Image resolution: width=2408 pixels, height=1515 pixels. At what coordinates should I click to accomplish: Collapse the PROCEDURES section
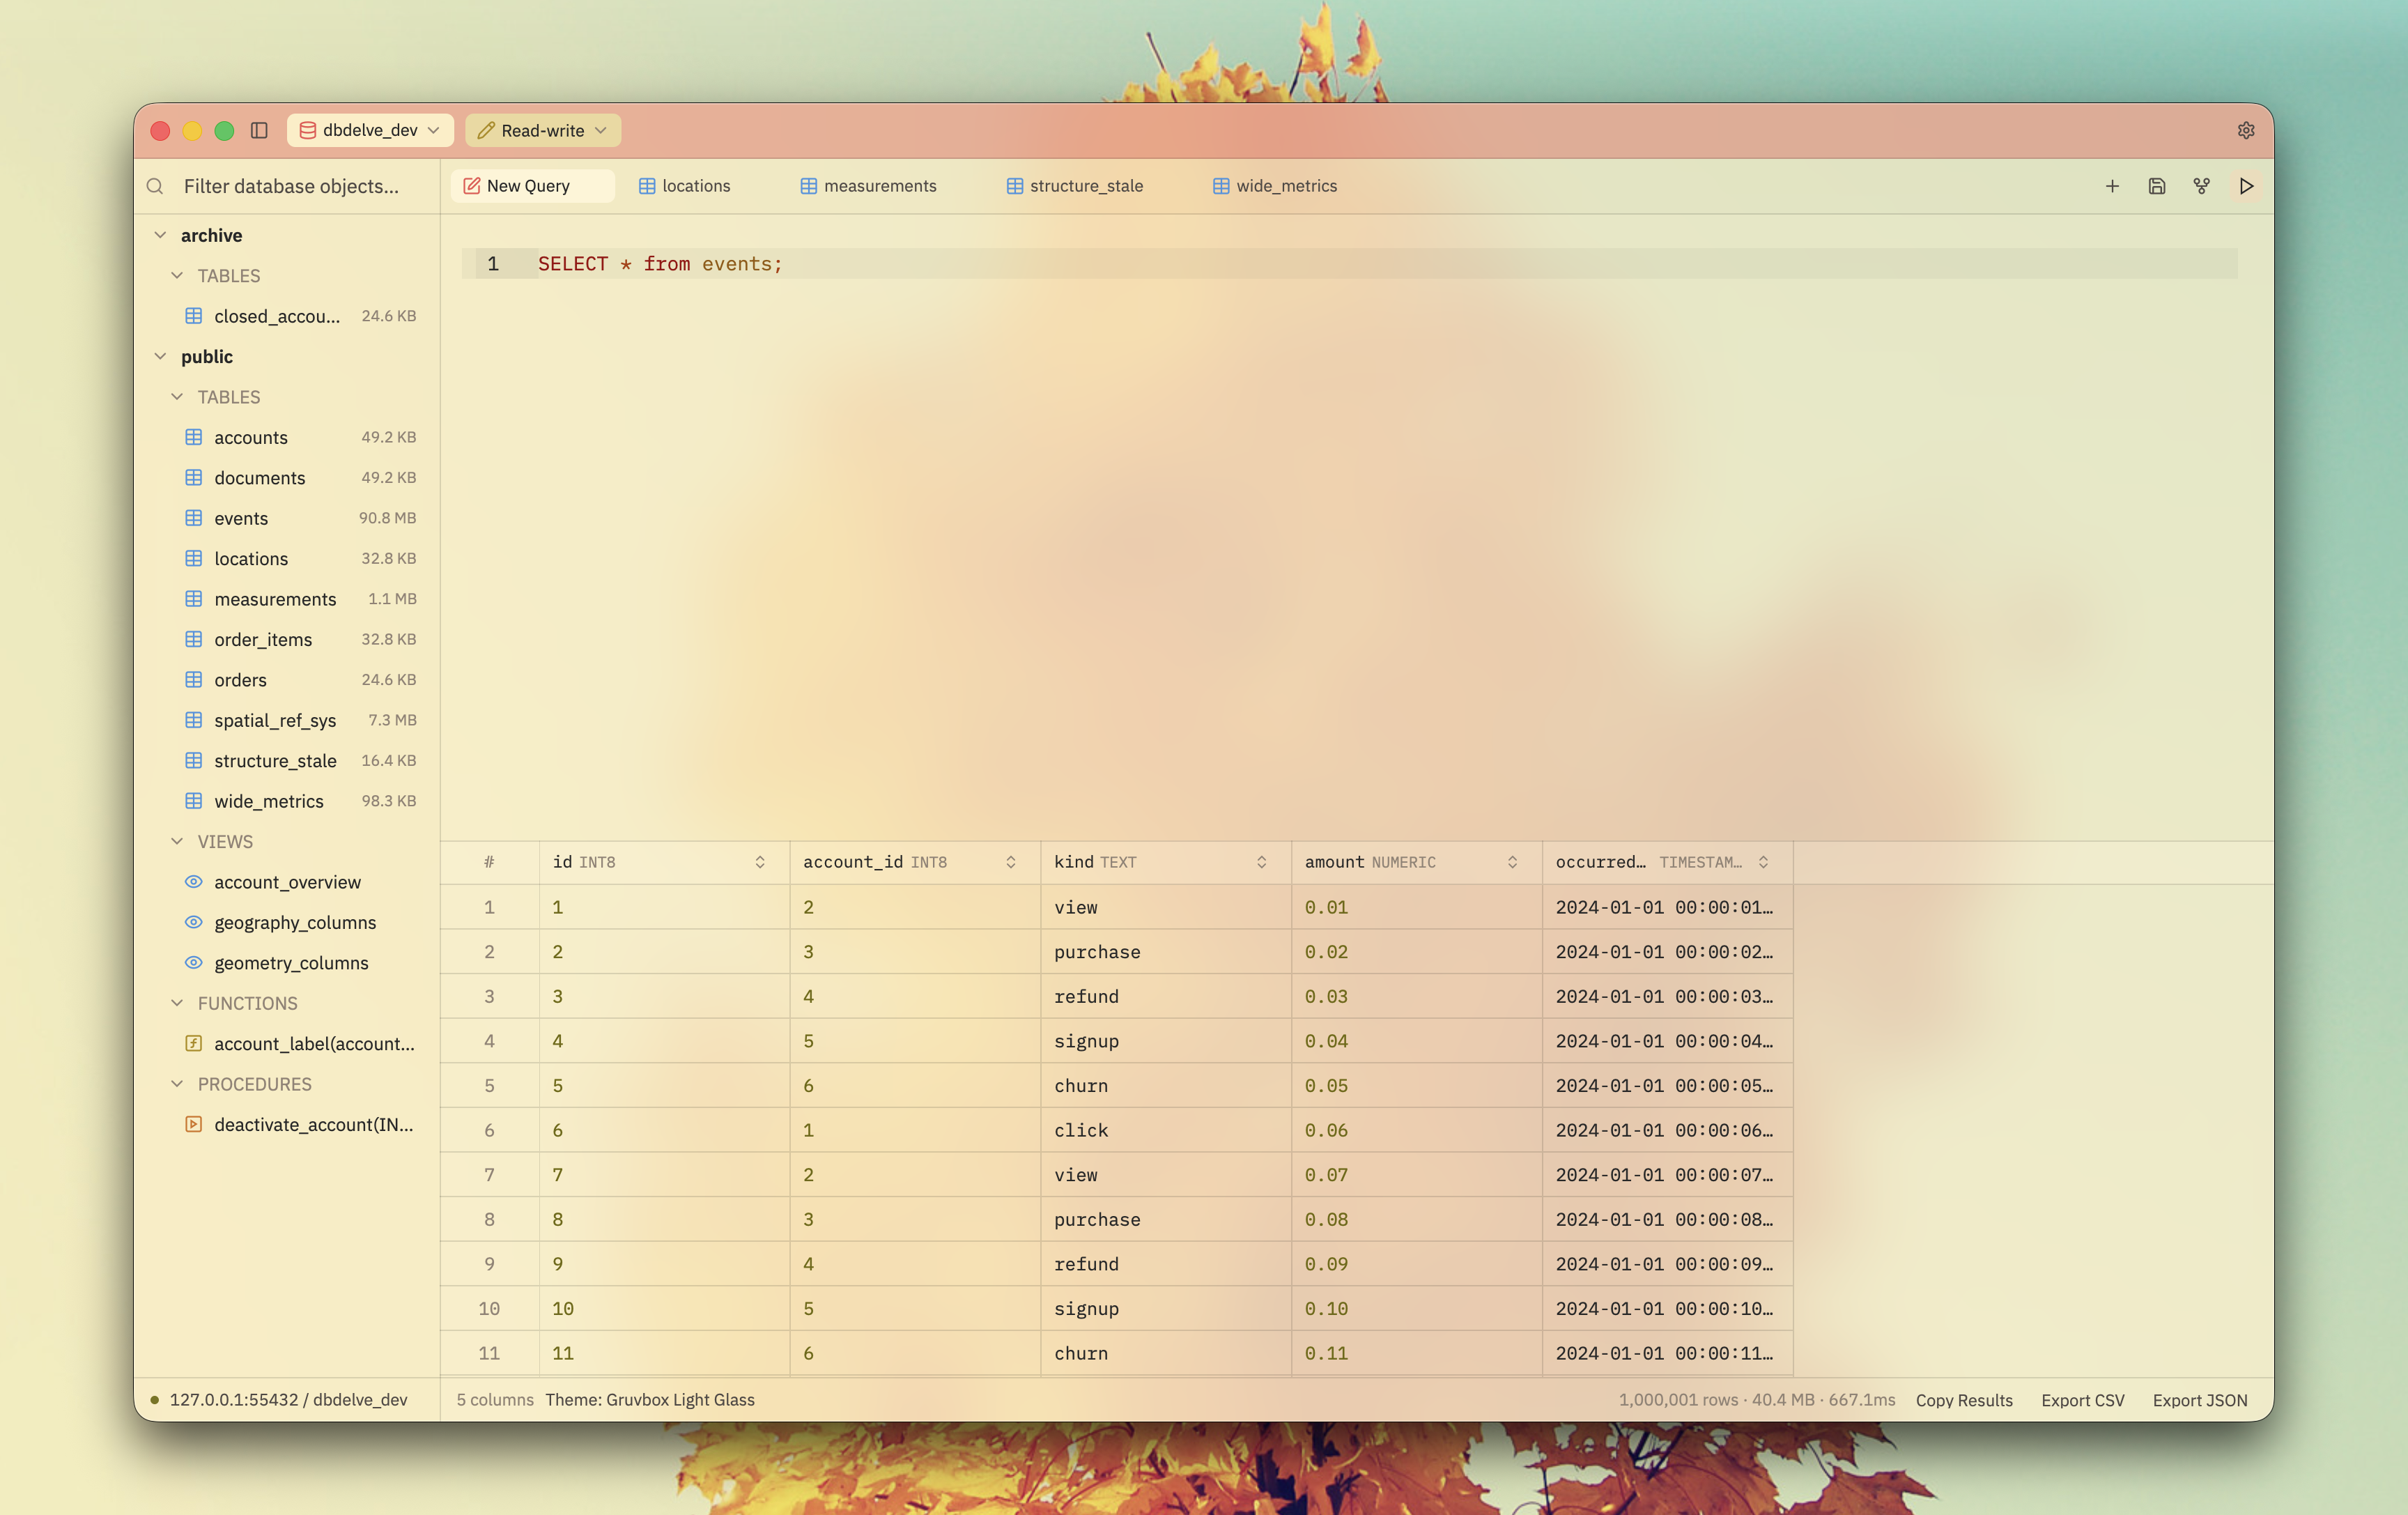[177, 1084]
